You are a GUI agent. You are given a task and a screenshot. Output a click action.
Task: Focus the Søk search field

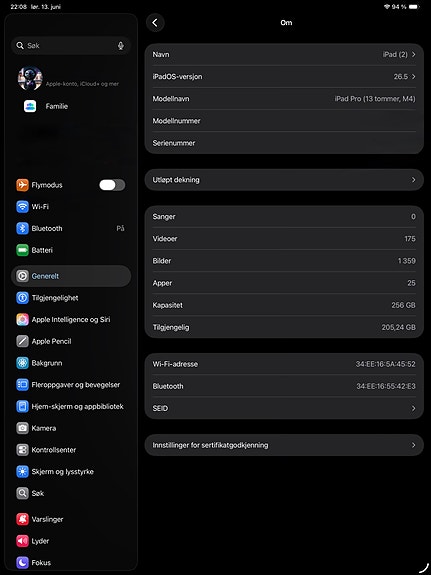71,46
